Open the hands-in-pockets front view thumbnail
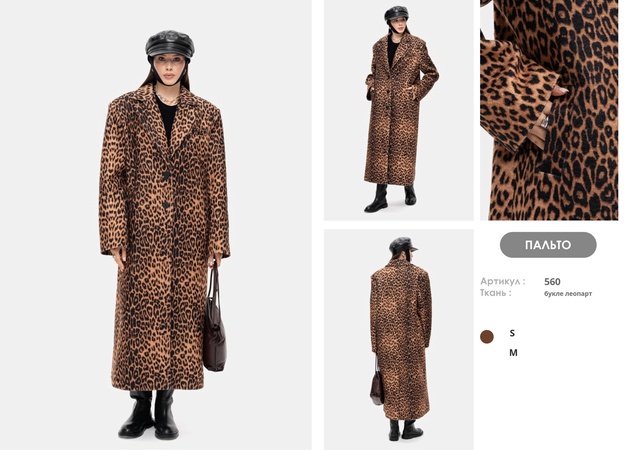This screenshot has height=450, width=636. [398, 110]
